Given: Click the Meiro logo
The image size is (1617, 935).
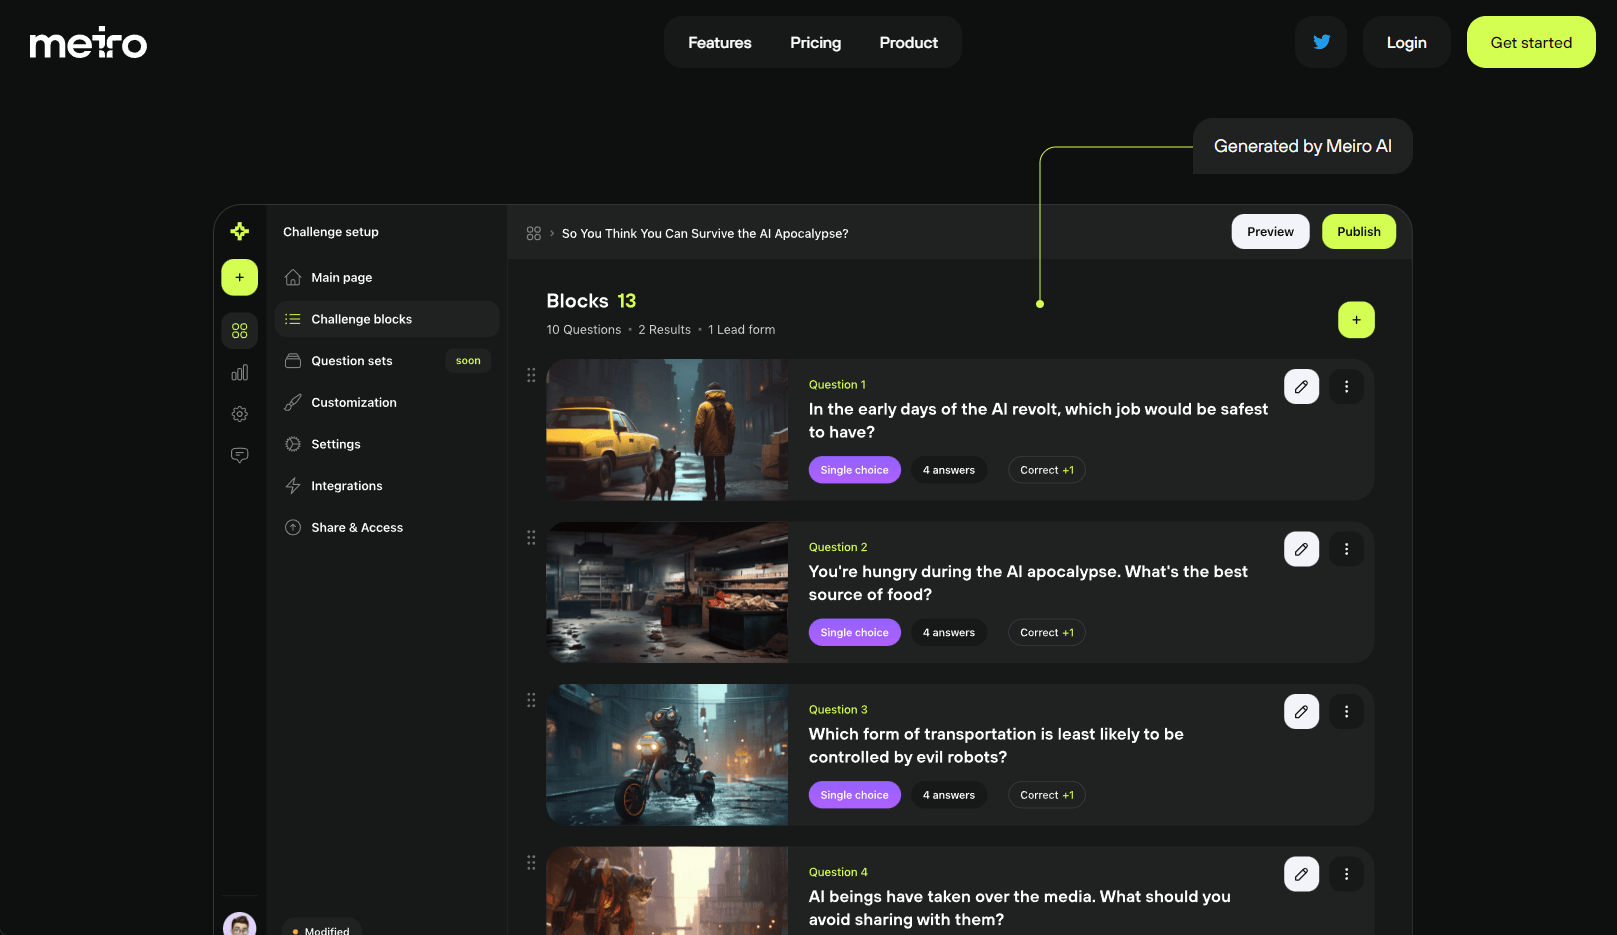Looking at the screenshot, I should (88, 43).
